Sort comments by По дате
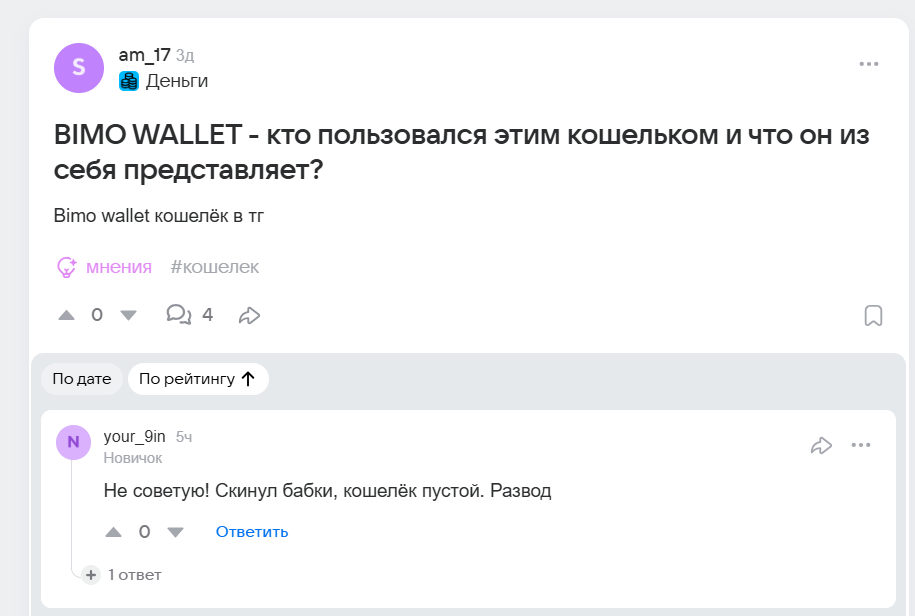 [x=82, y=379]
